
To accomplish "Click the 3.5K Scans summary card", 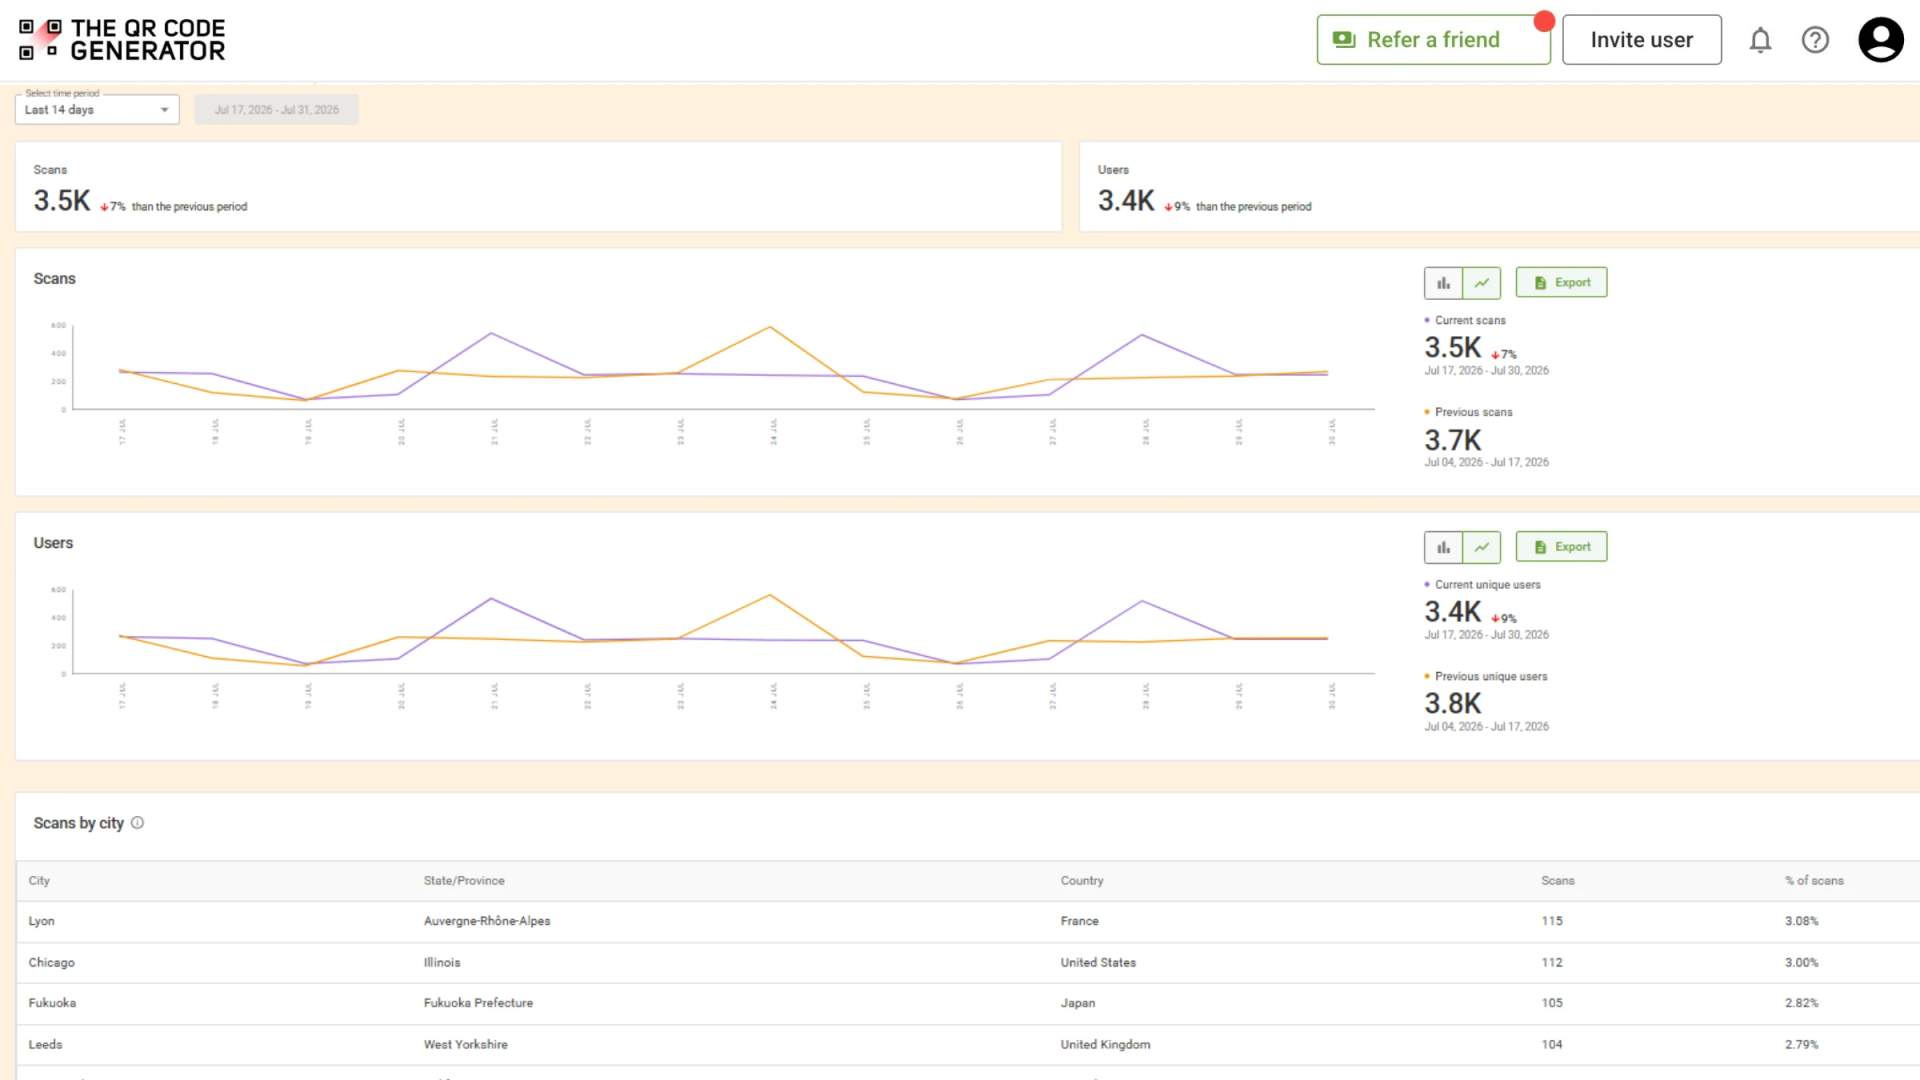I will 538,187.
